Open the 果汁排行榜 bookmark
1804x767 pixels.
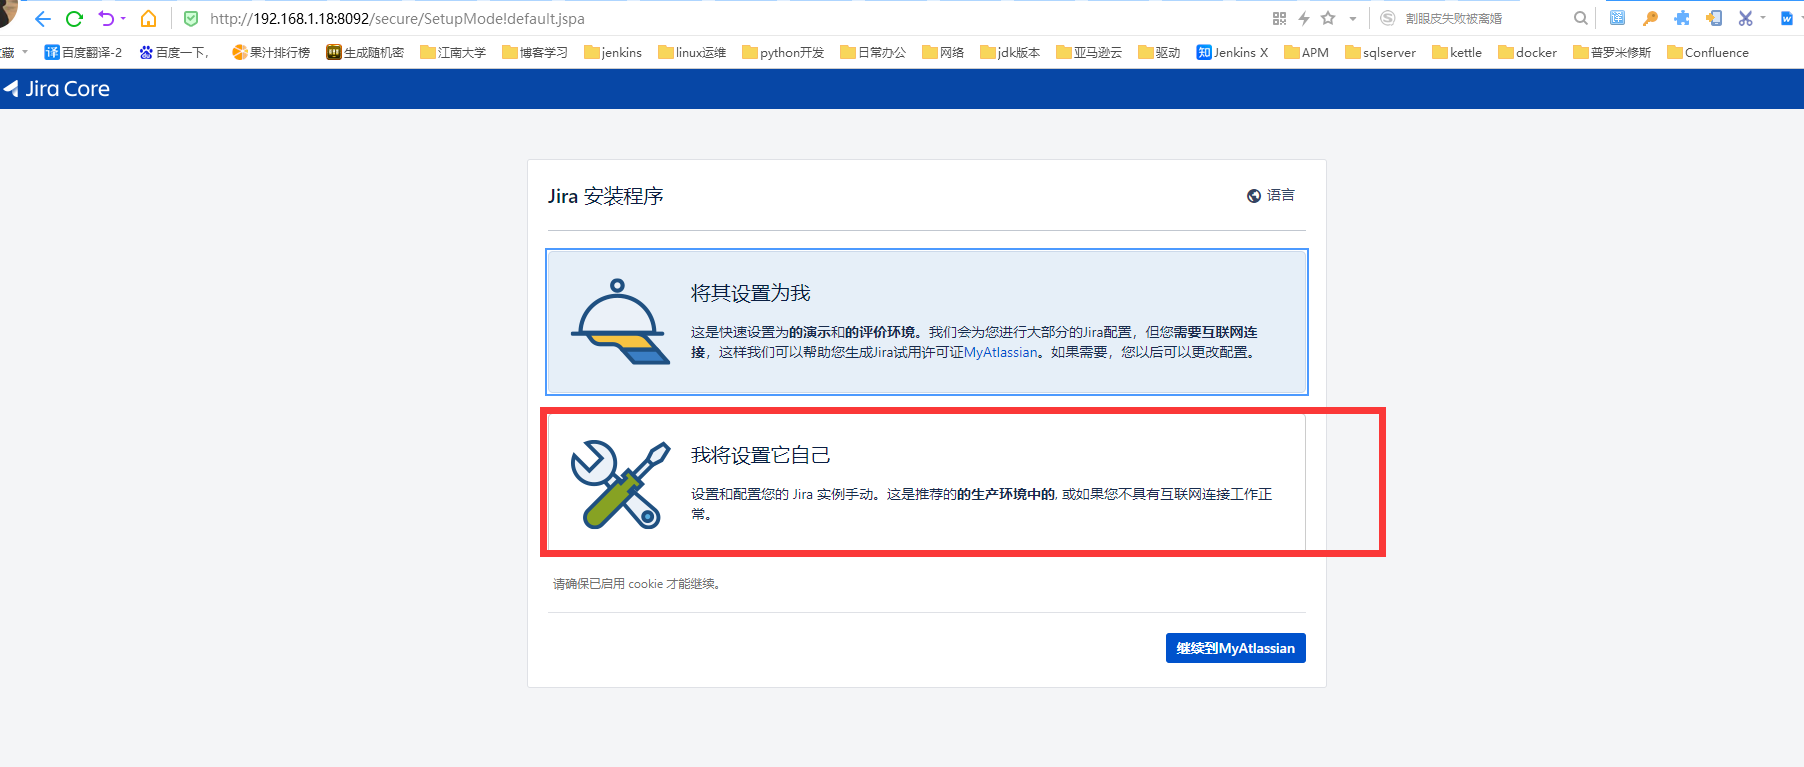[271, 52]
